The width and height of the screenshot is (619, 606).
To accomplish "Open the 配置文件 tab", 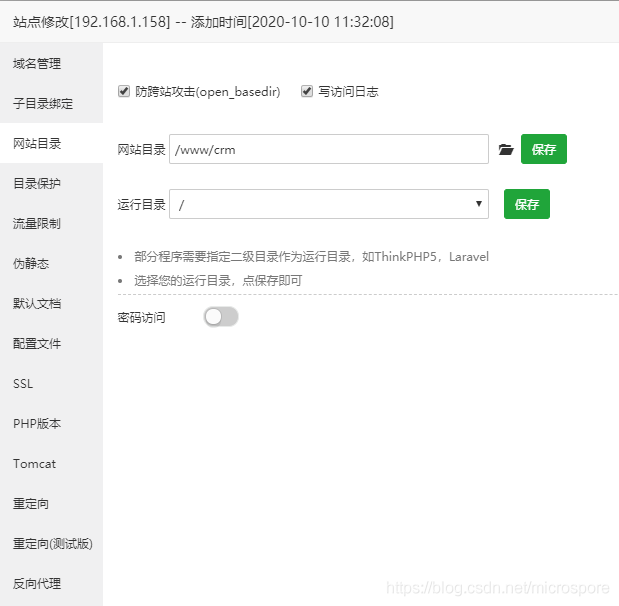I will (x=51, y=343).
